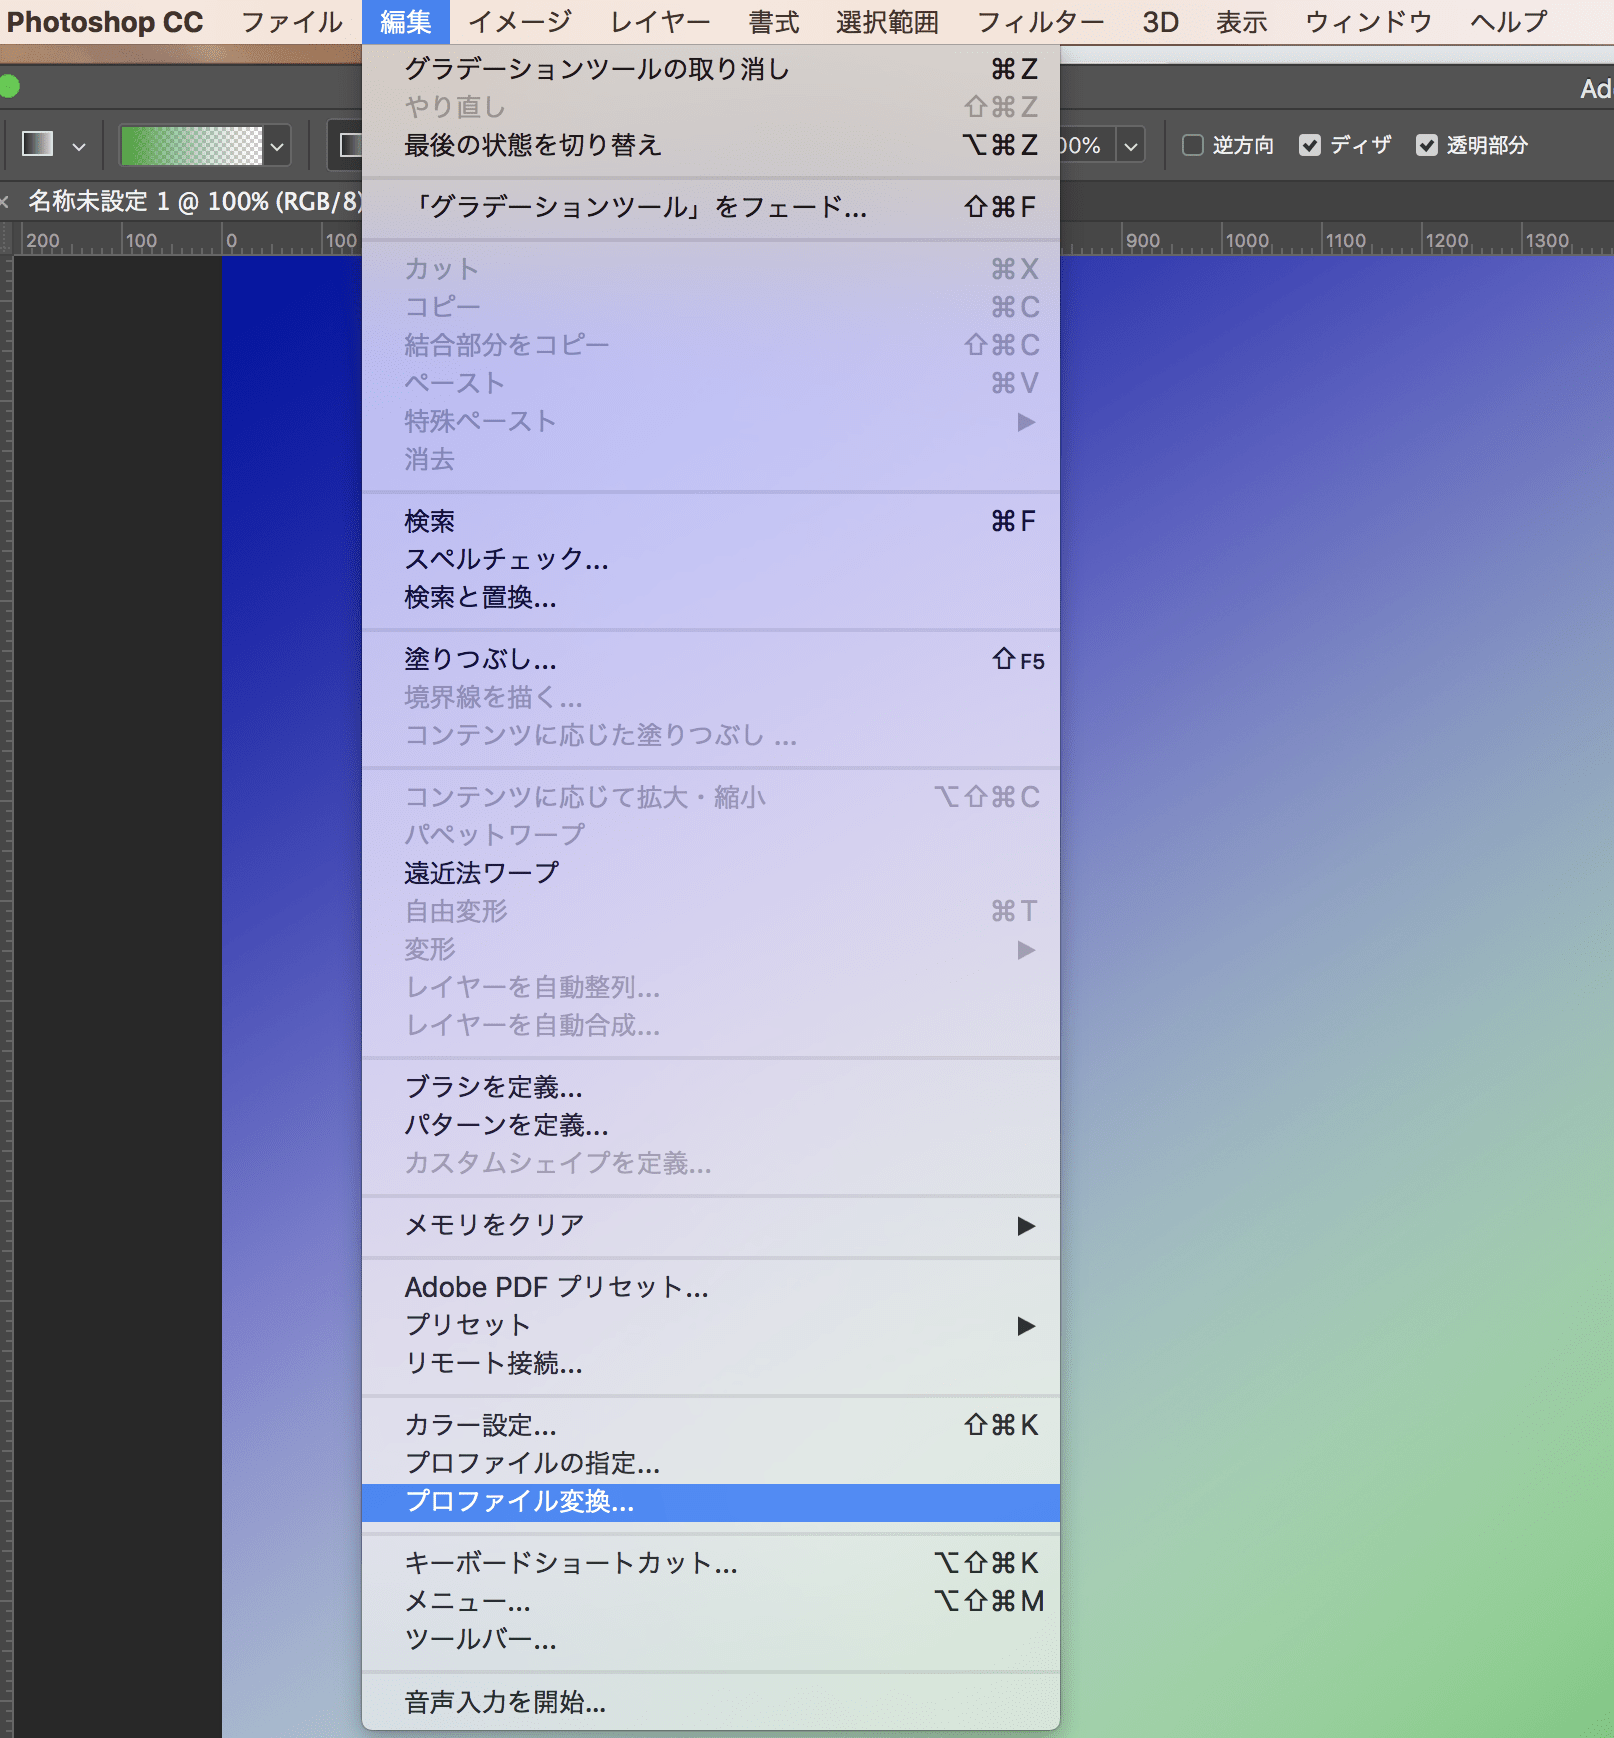Click the green gradient preview swatch
This screenshot has height=1738, width=1614.
coord(191,146)
